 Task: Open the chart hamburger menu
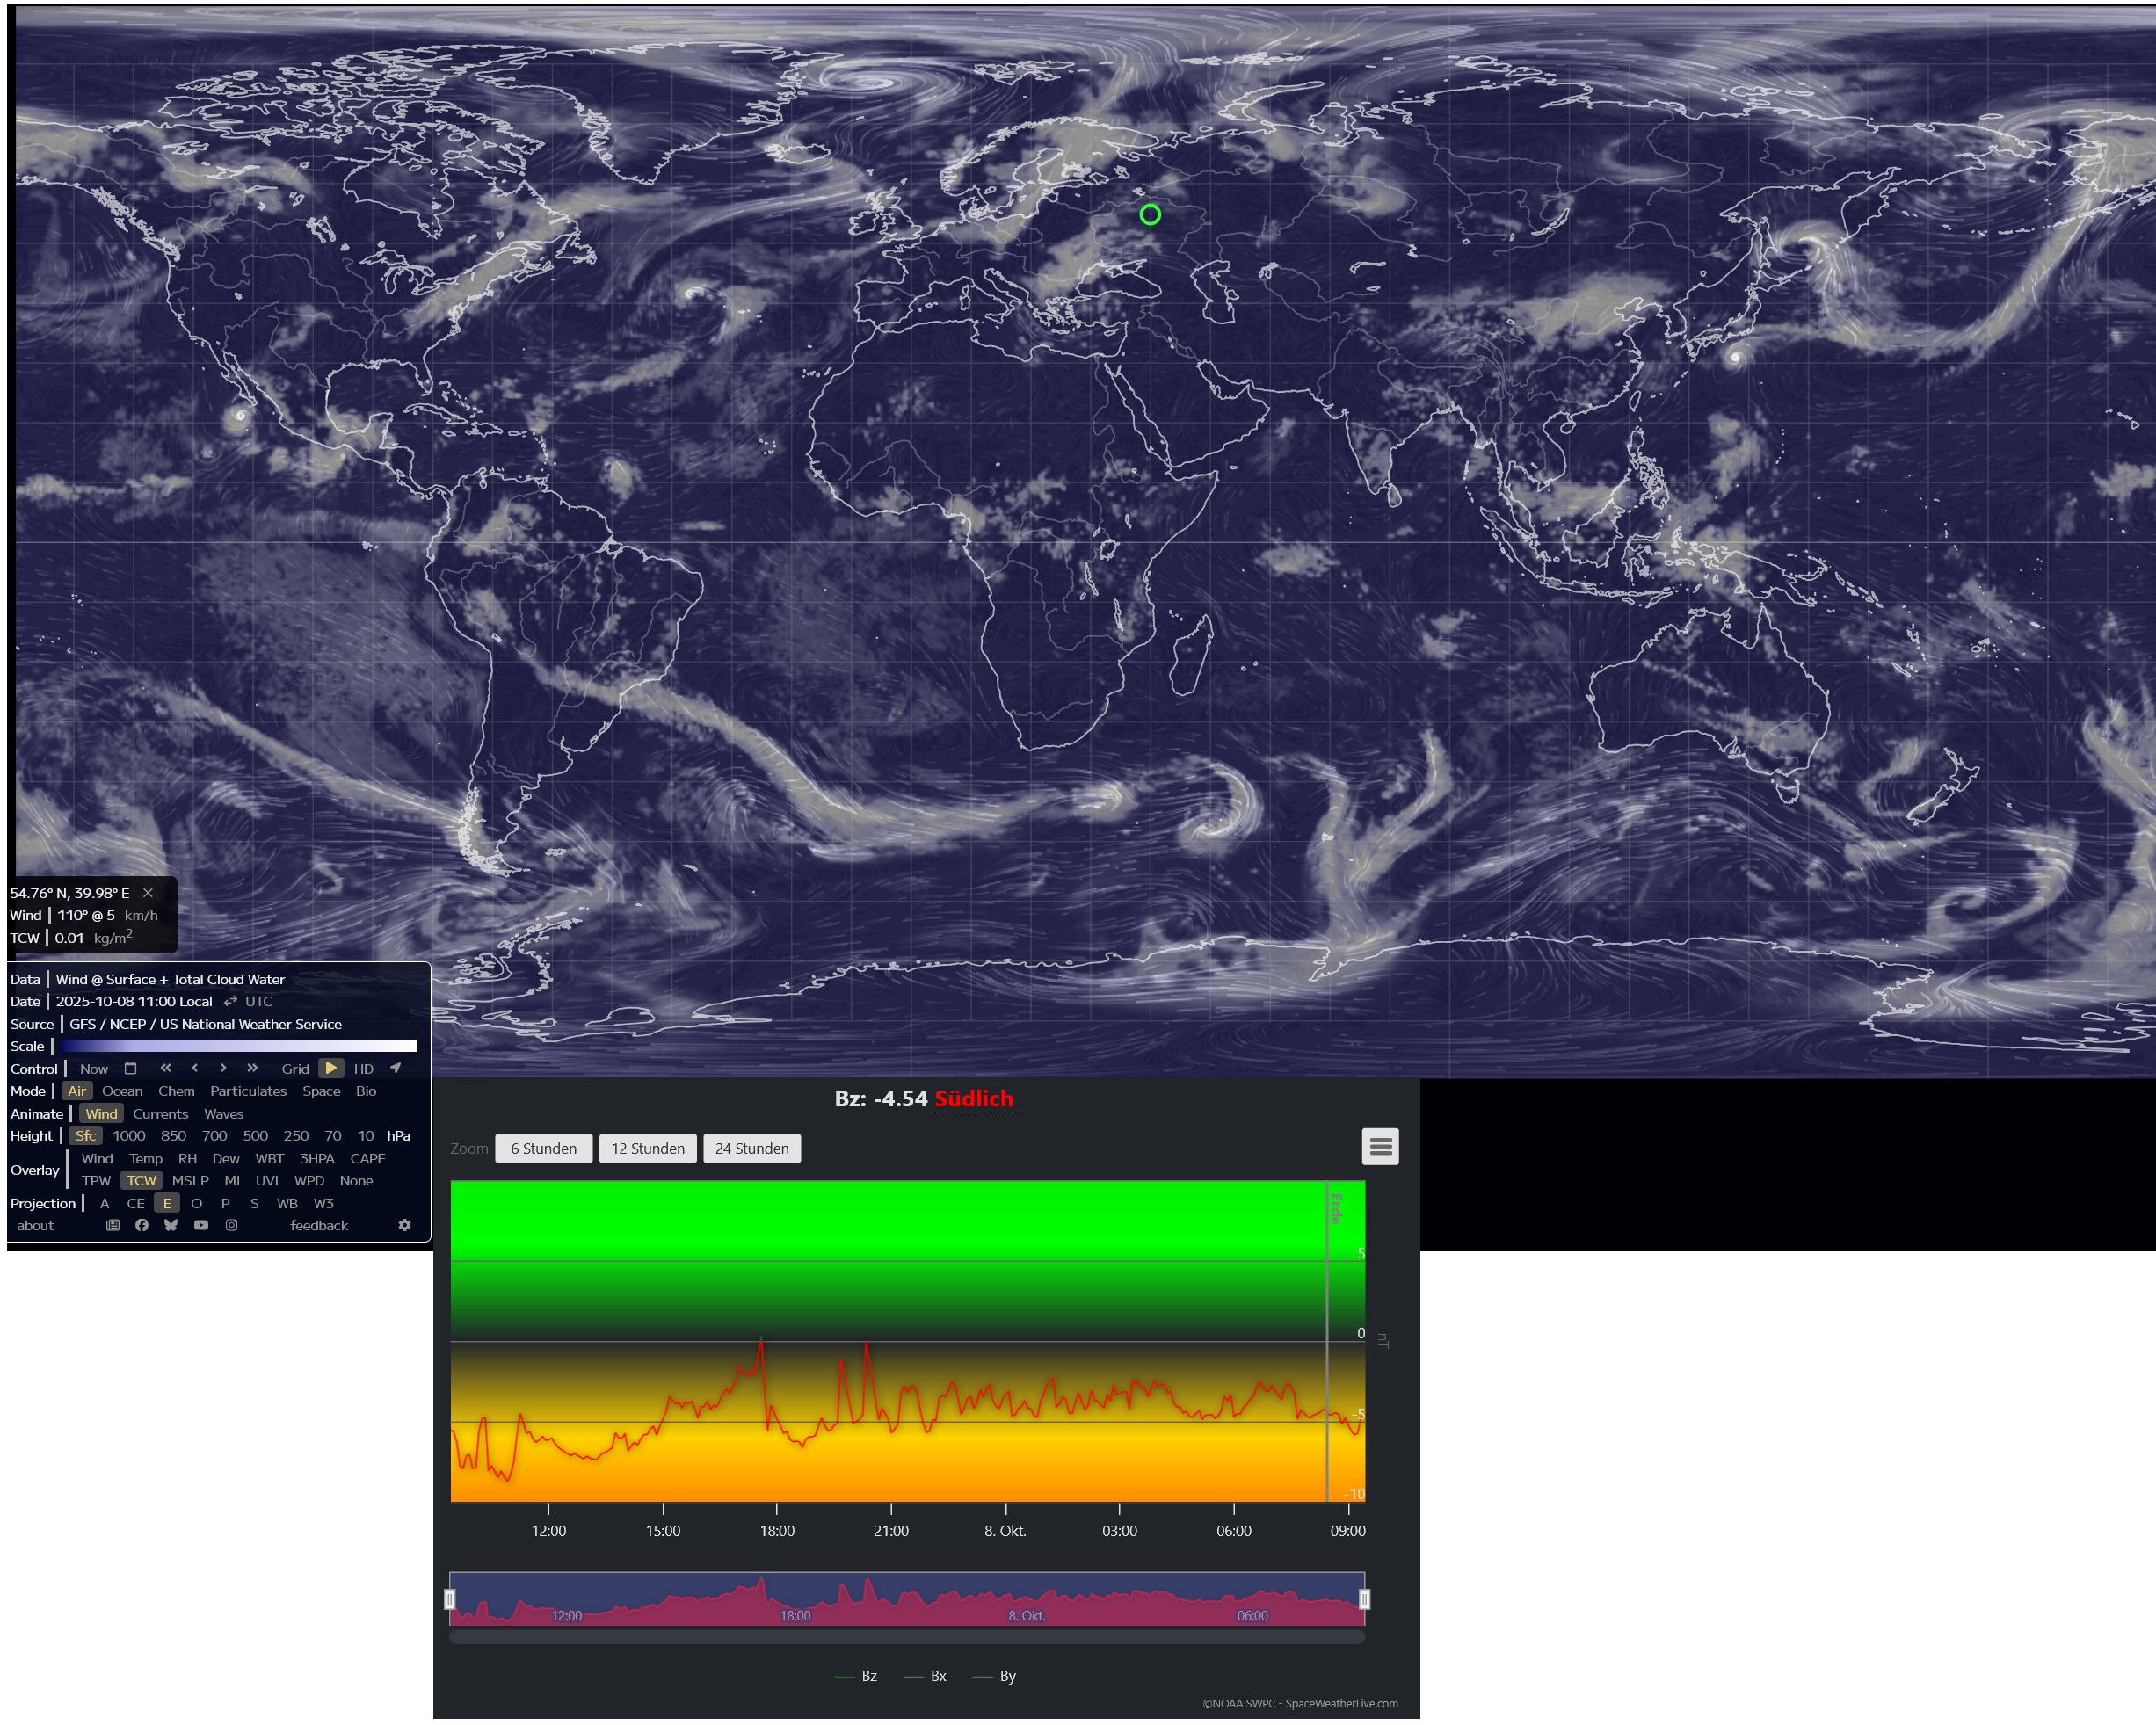tap(1380, 1147)
